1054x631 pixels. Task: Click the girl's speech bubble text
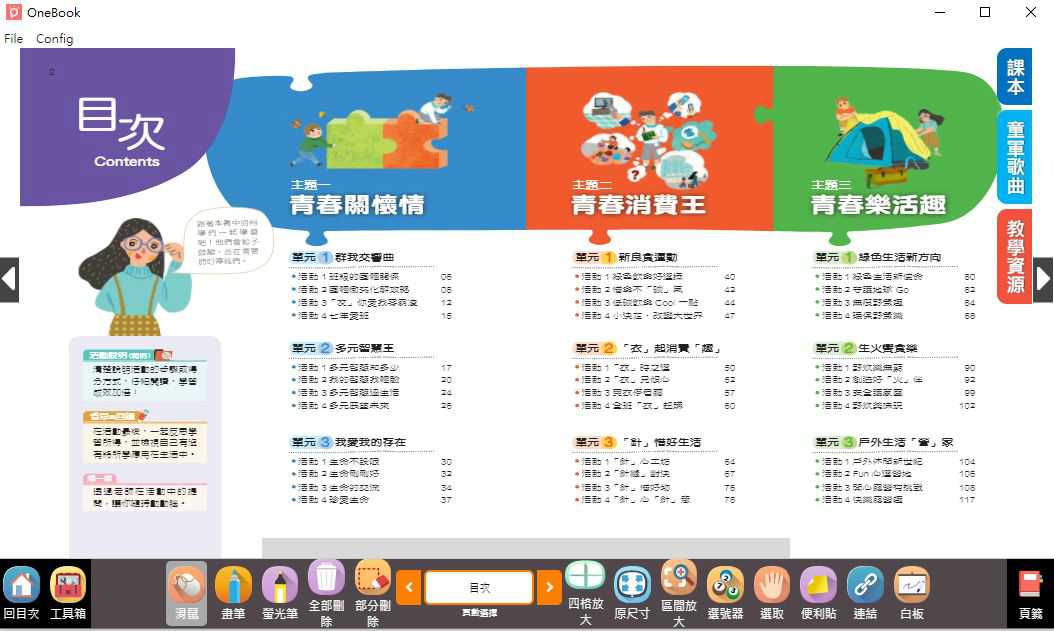pos(227,241)
